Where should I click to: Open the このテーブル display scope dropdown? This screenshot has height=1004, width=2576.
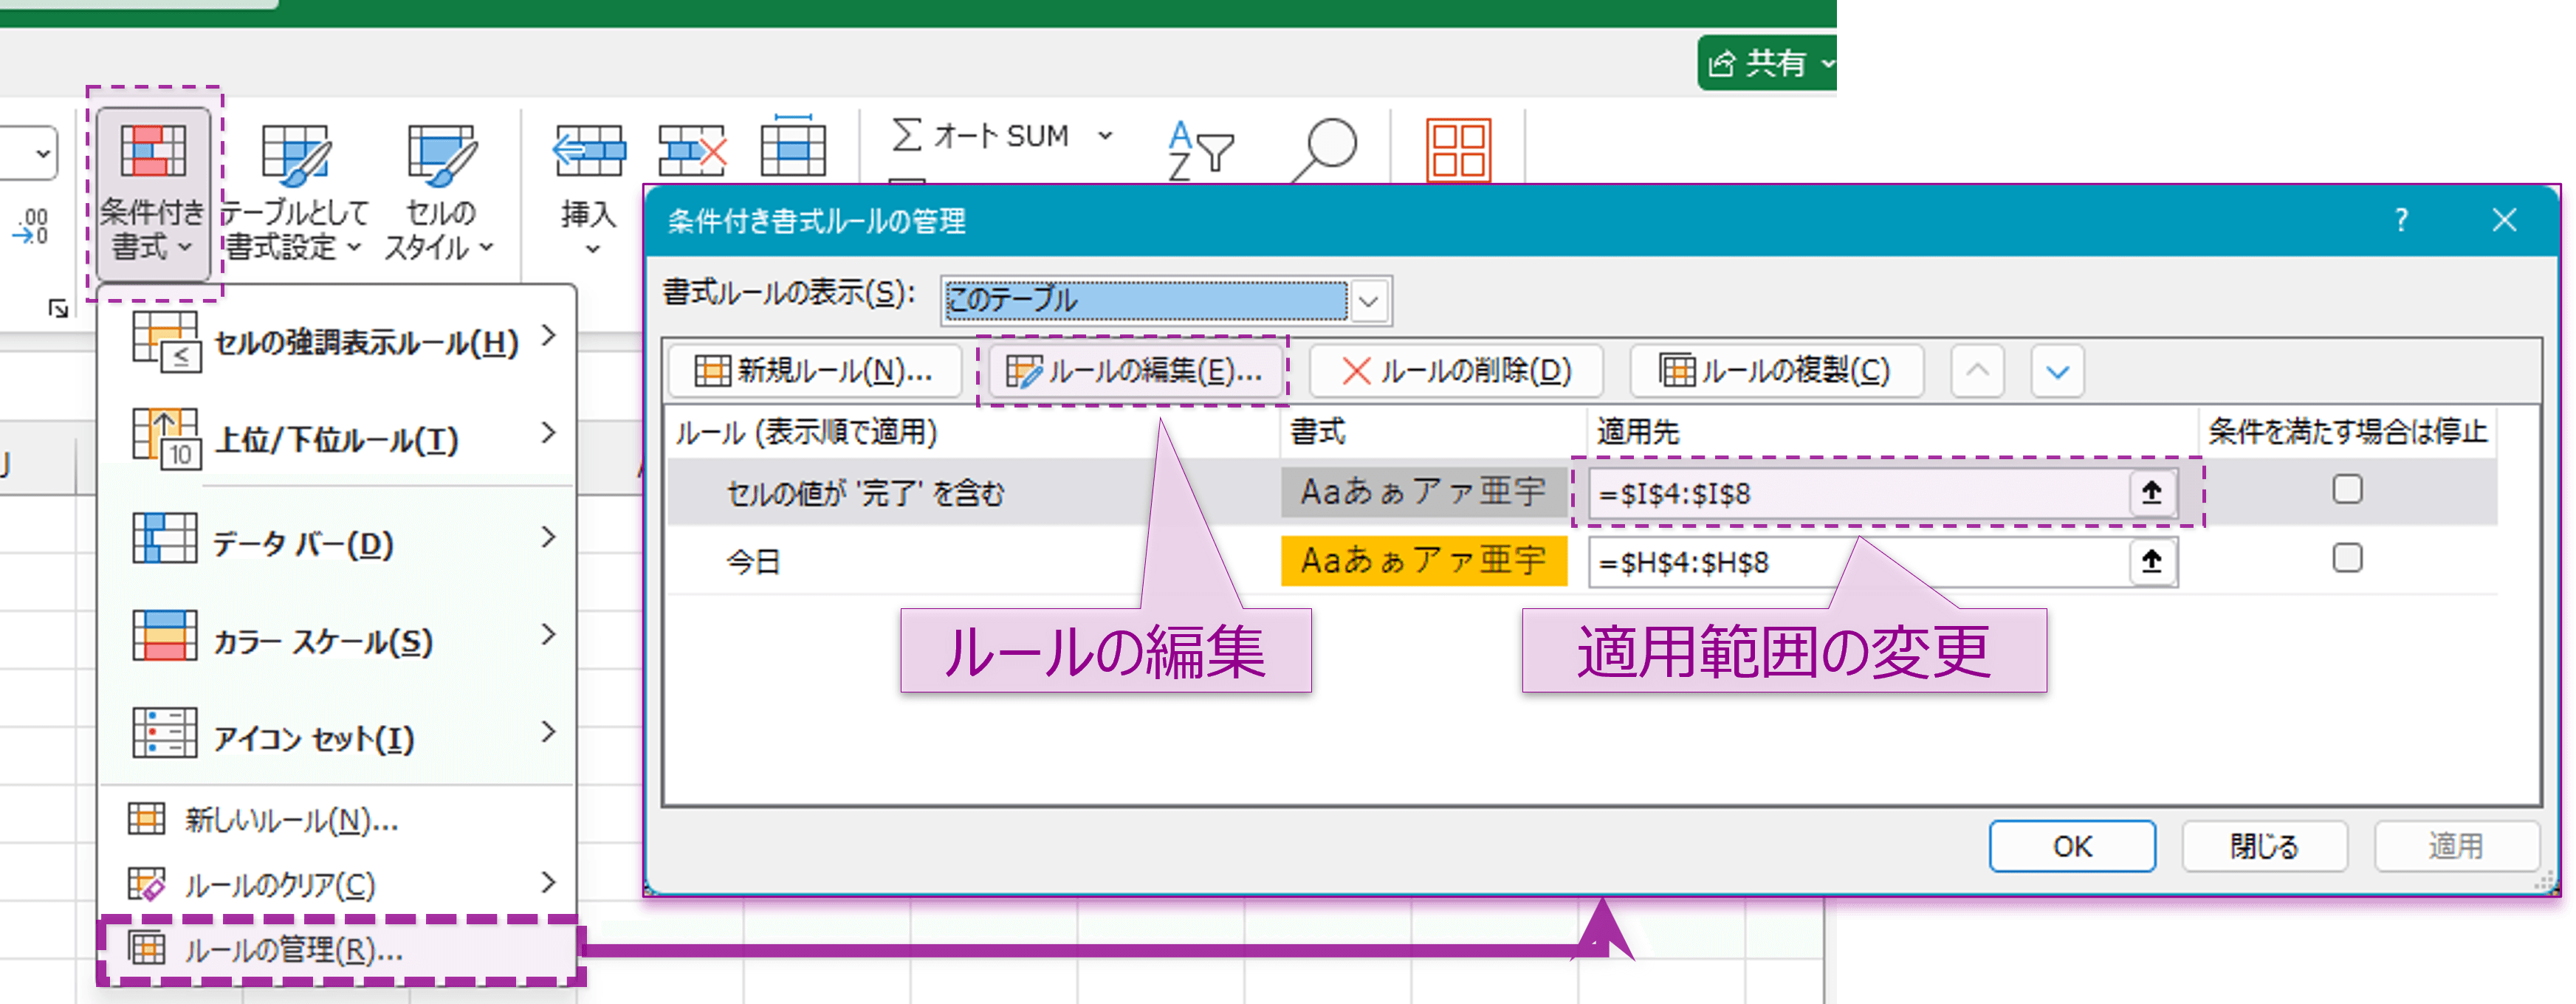(x=1371, y=301)
